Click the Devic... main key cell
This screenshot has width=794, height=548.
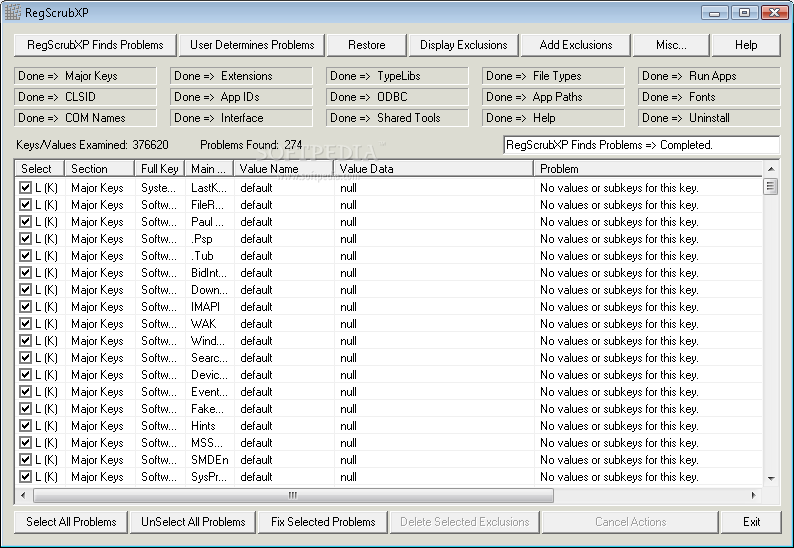(x=209, y=375)
